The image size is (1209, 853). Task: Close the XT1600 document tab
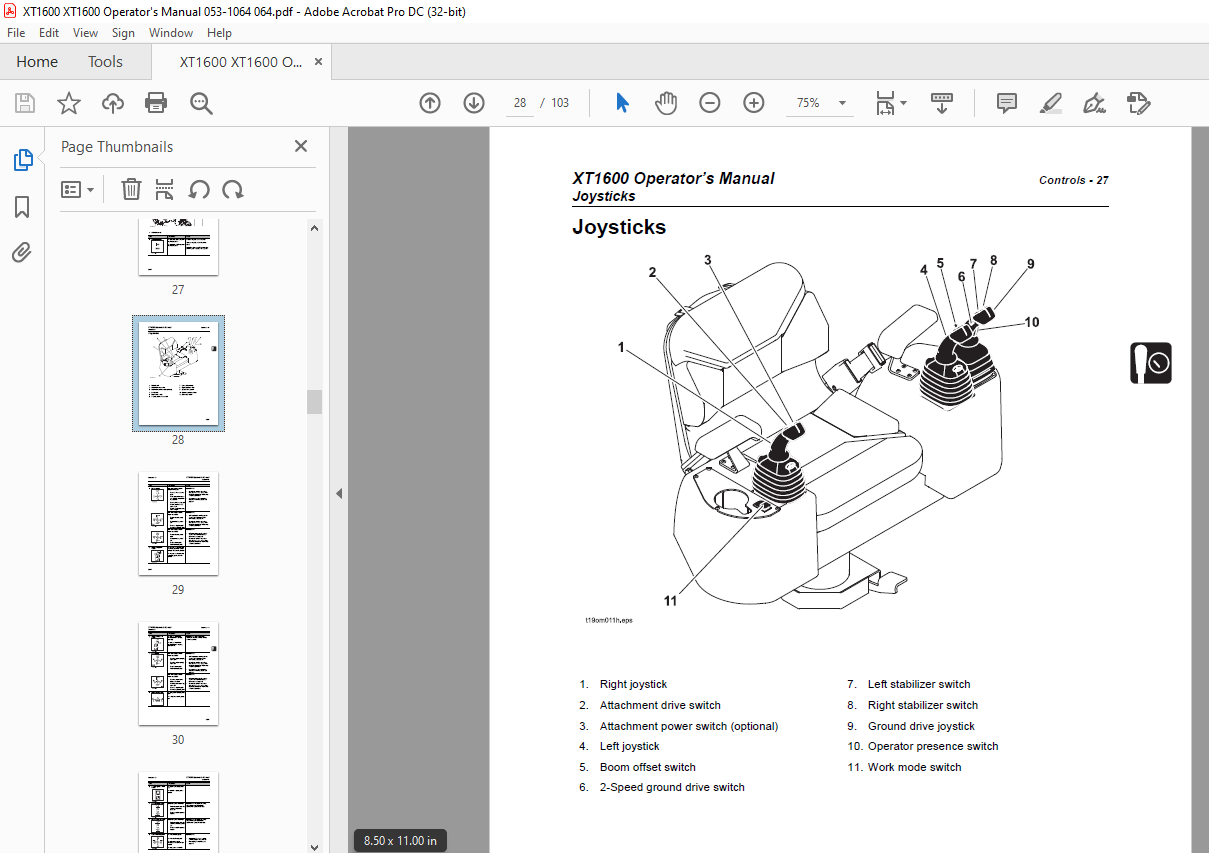(x=318, y=62)
